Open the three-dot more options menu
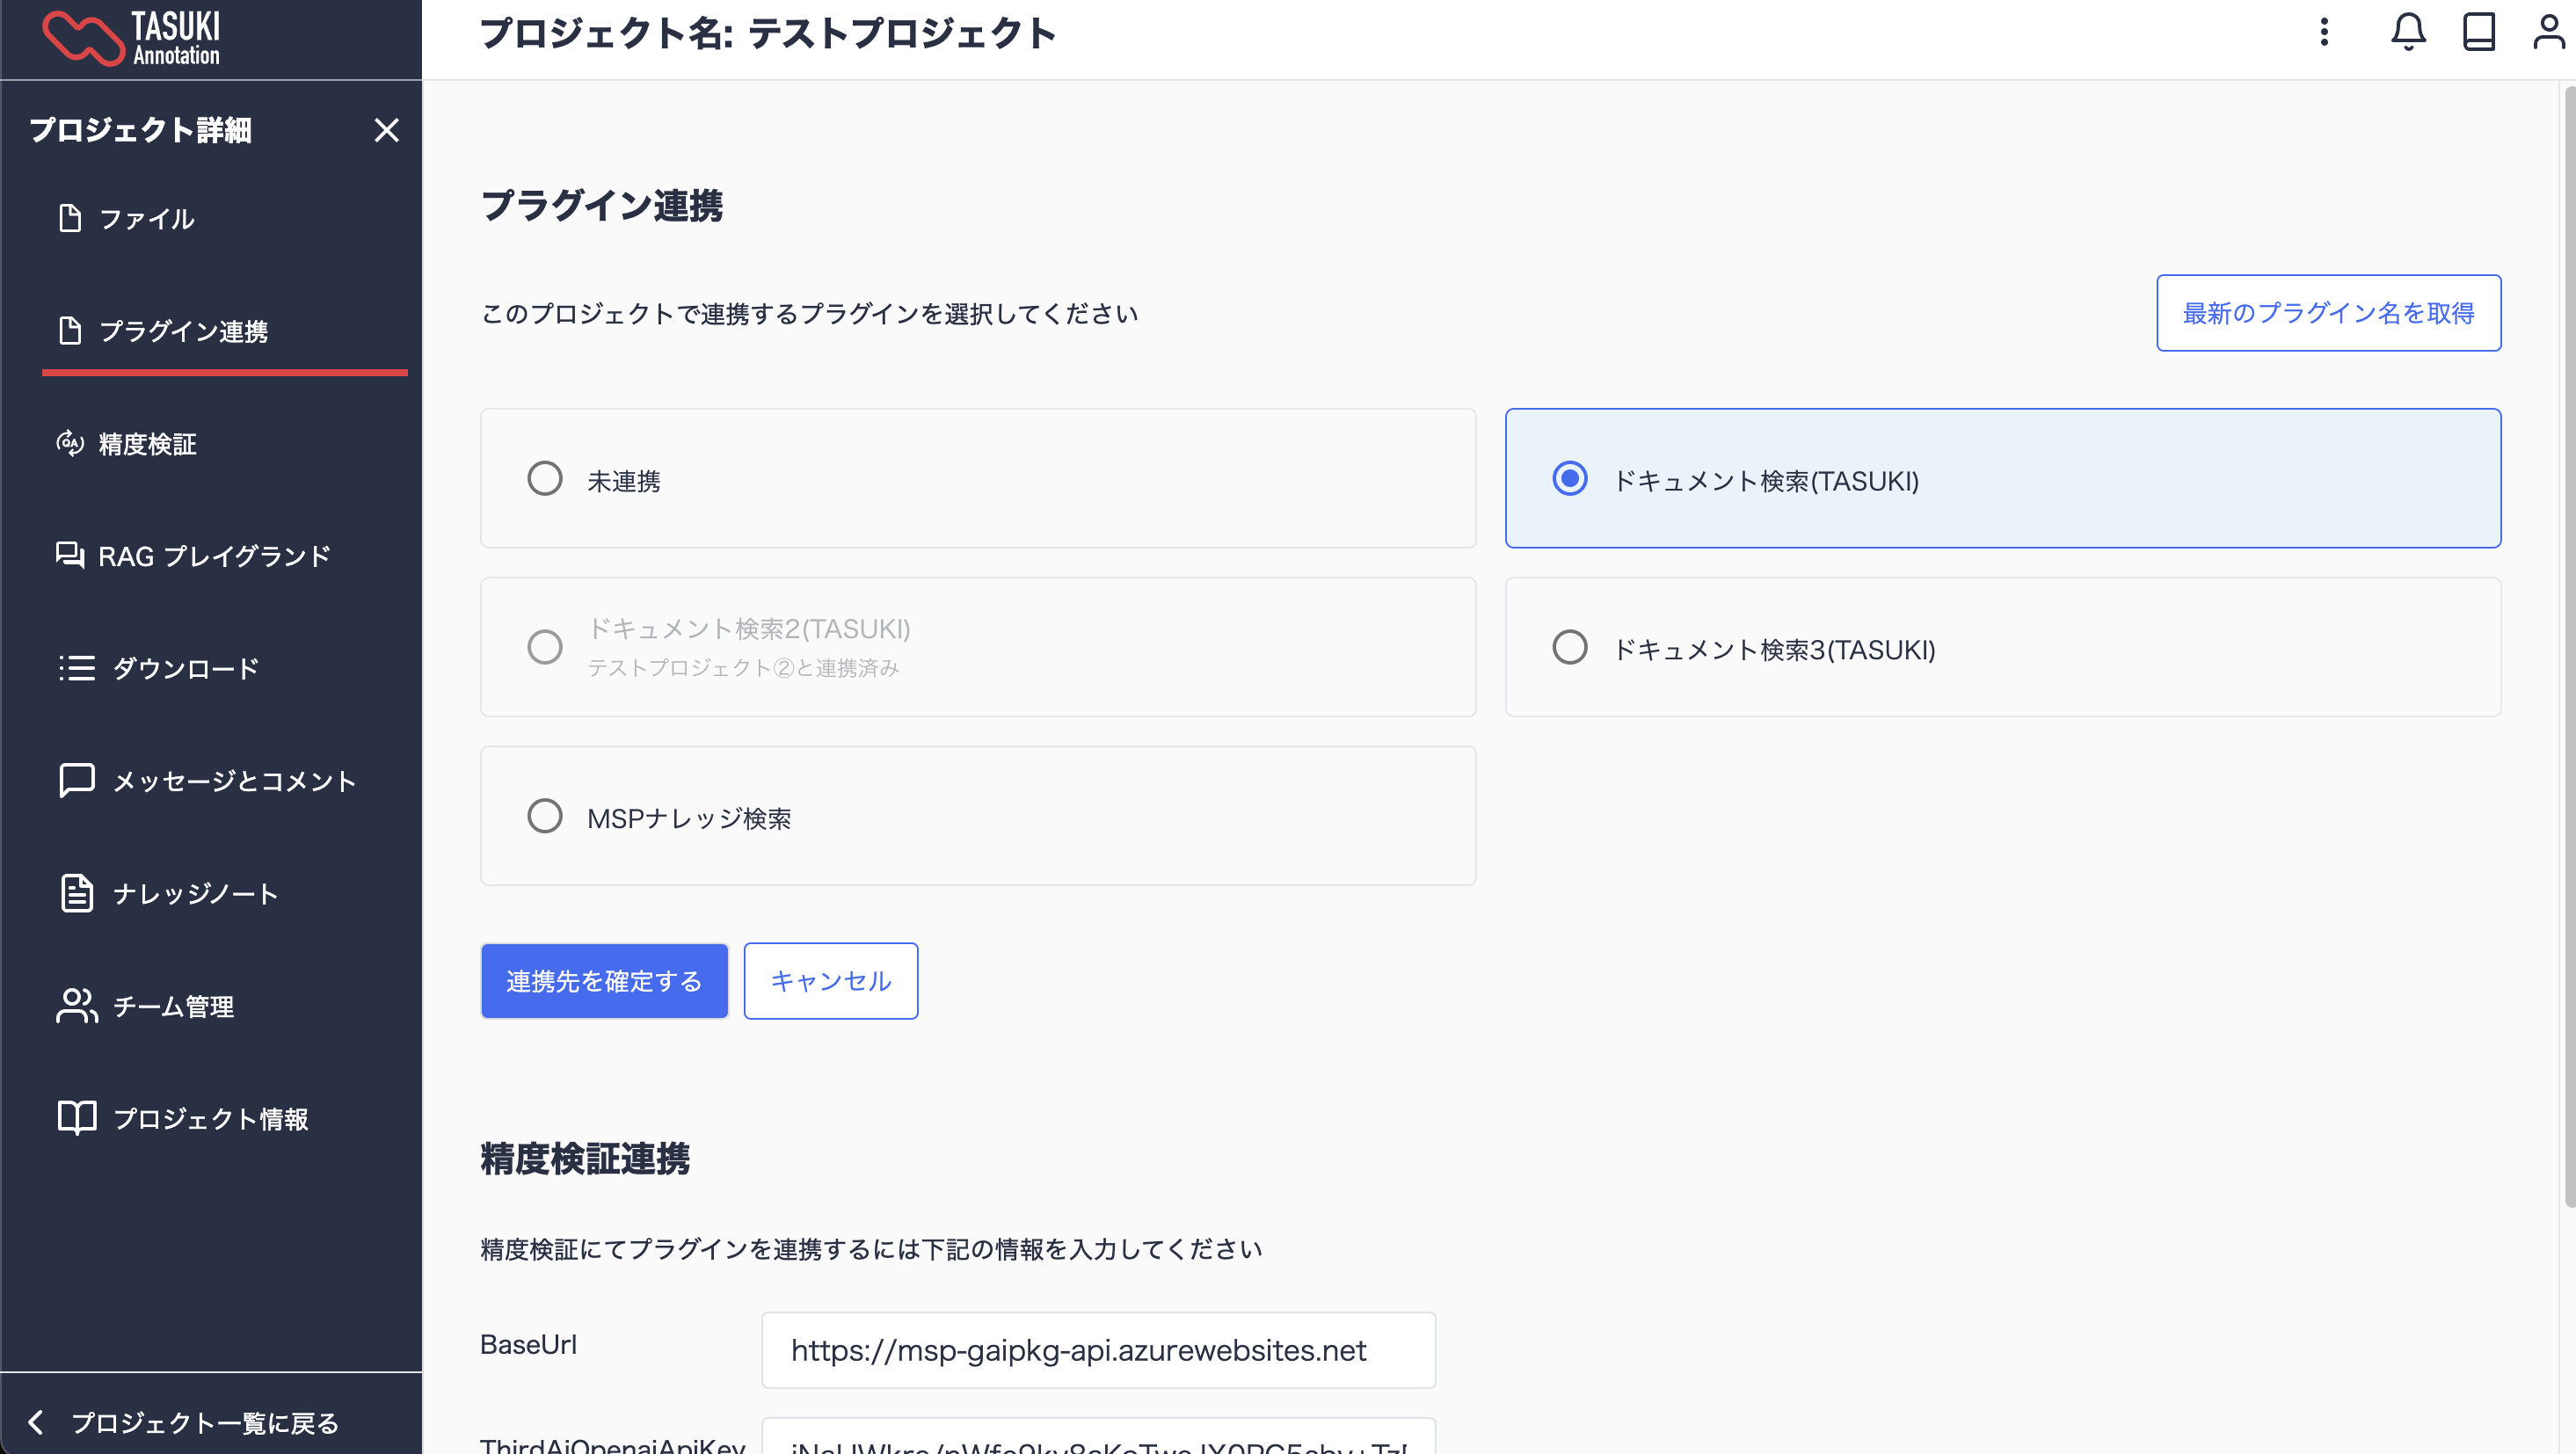The image size is (2576, 1454). 2324,32
